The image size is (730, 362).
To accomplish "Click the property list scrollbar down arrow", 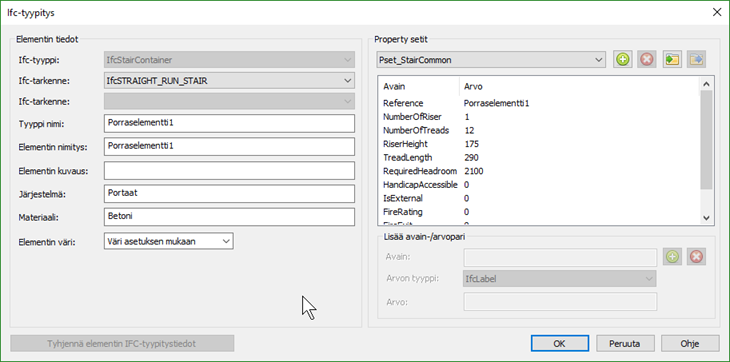I will point(706,217).
